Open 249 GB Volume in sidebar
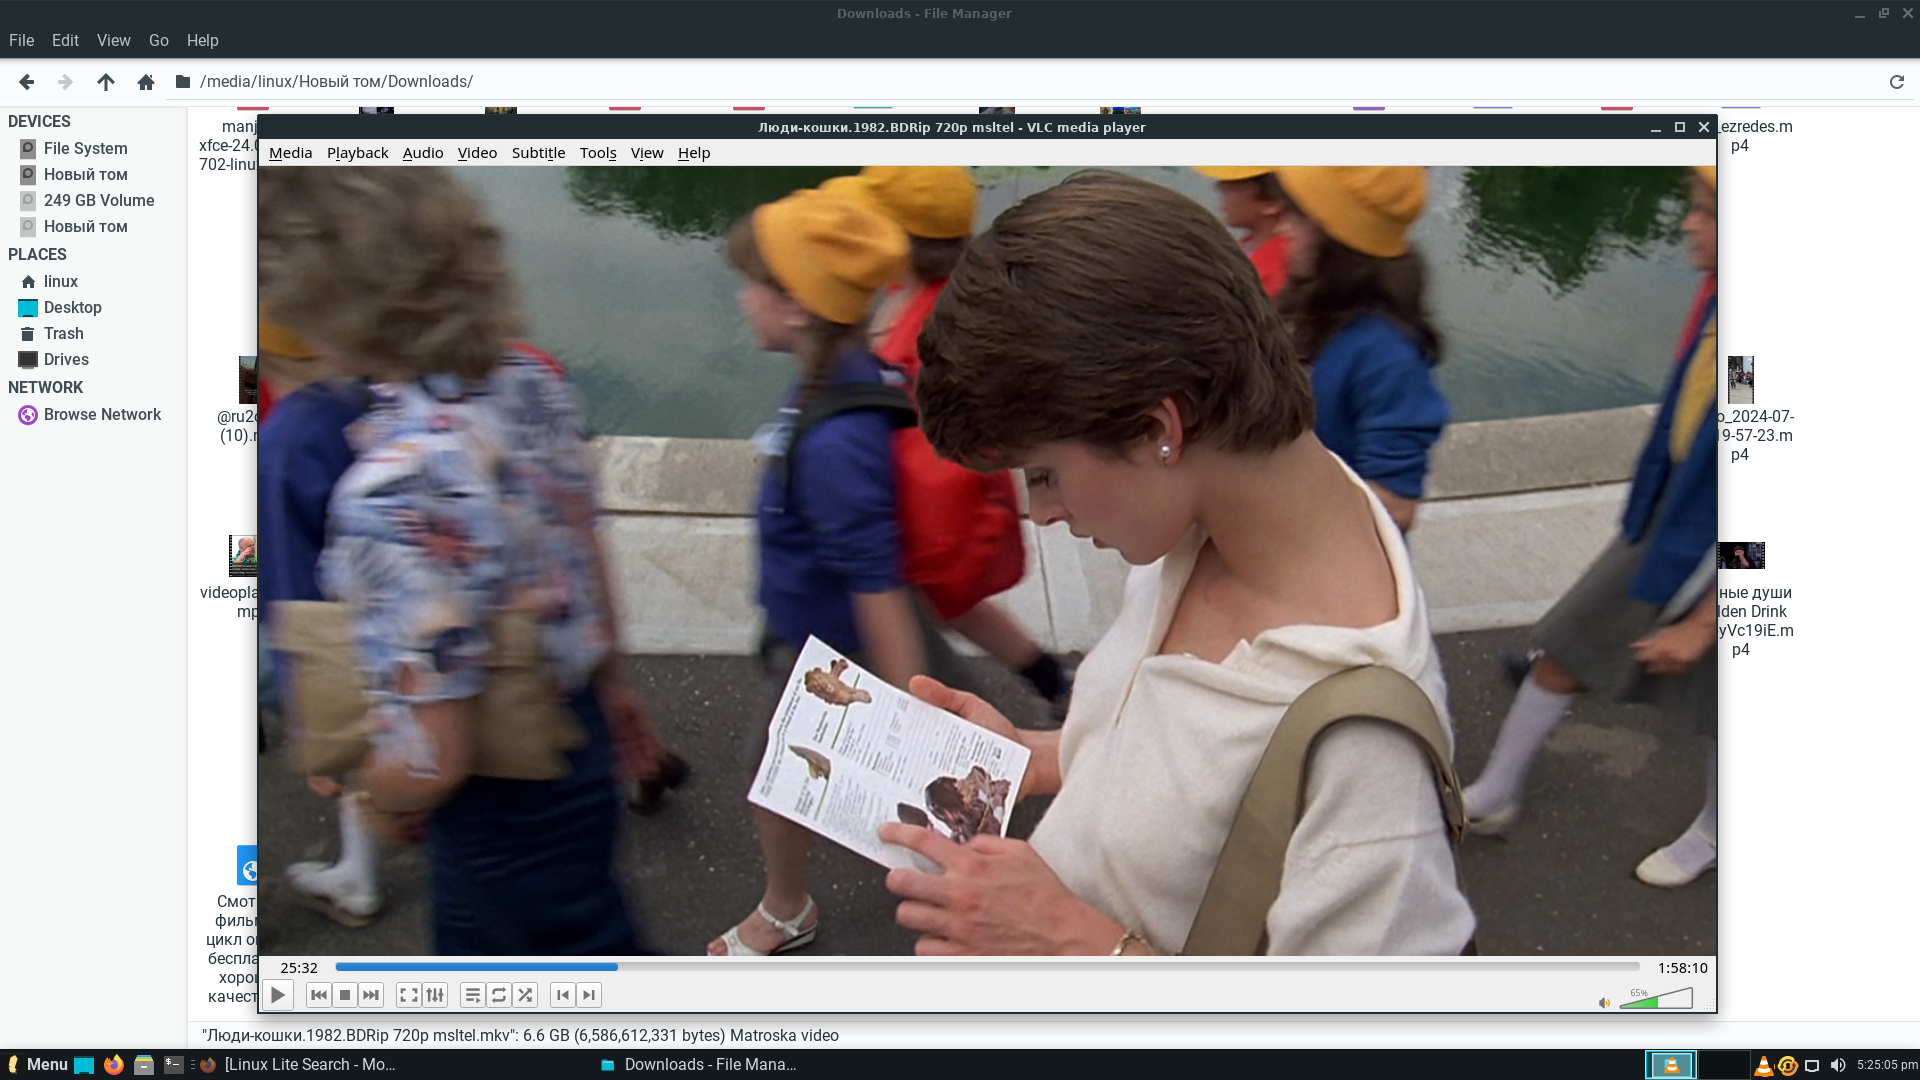Image resolution: width=1920 pixels, height=1080 pixels. pyautogui.click(x=98, y=200)
